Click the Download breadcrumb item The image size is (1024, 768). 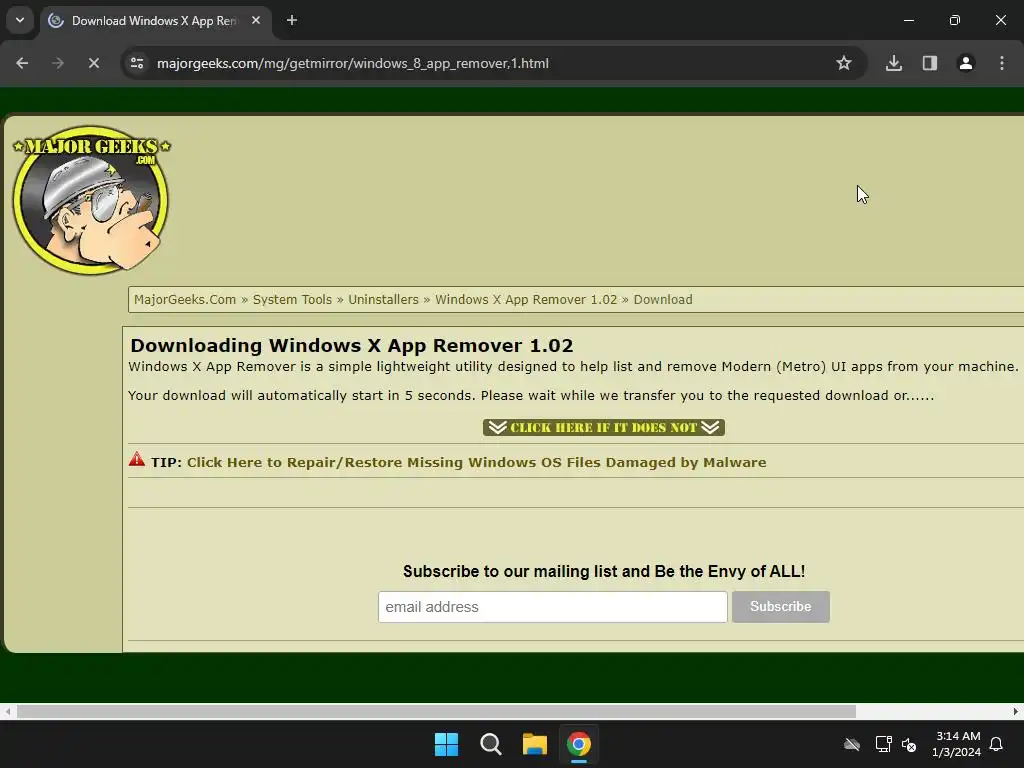[x=663, y=300]
